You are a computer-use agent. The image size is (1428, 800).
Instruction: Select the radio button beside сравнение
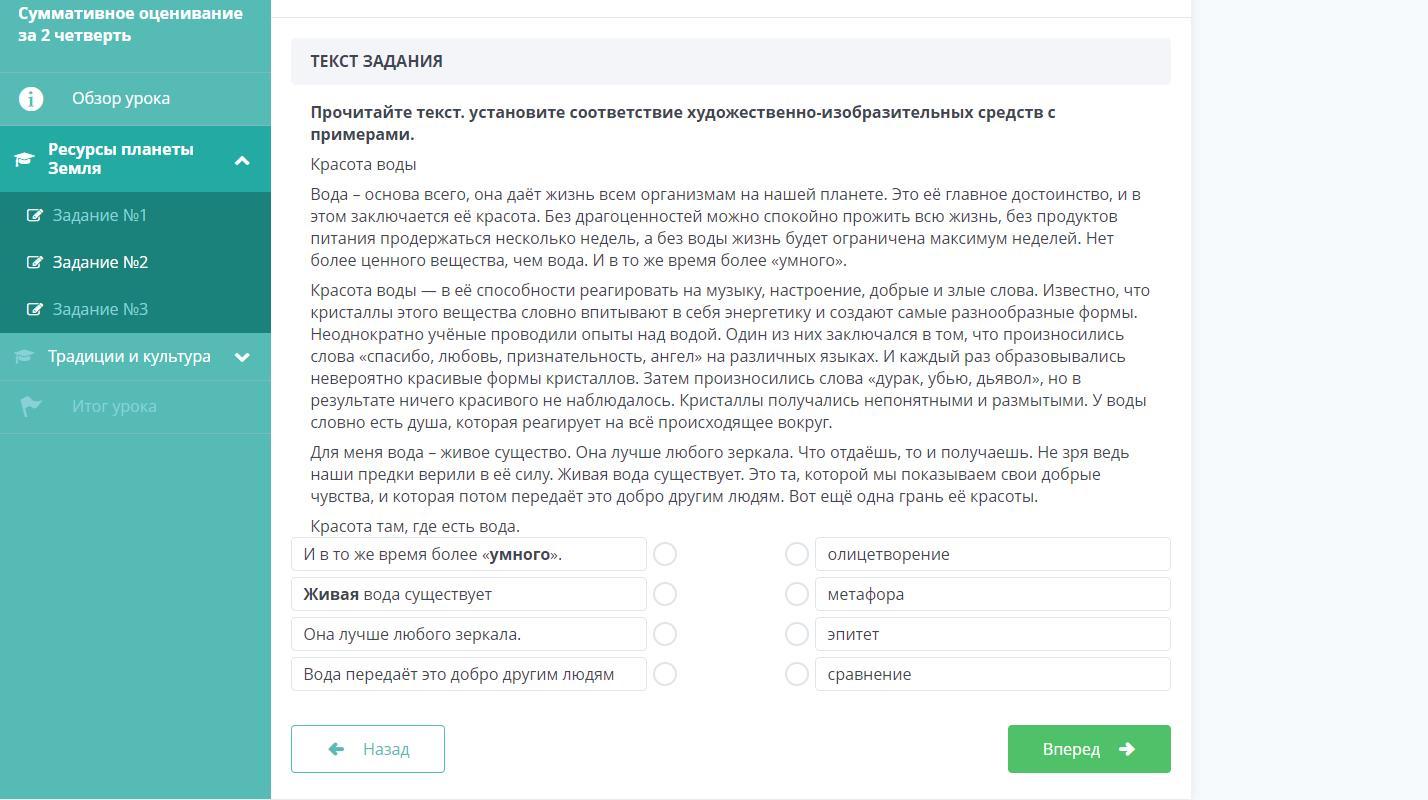click(797, 674)
